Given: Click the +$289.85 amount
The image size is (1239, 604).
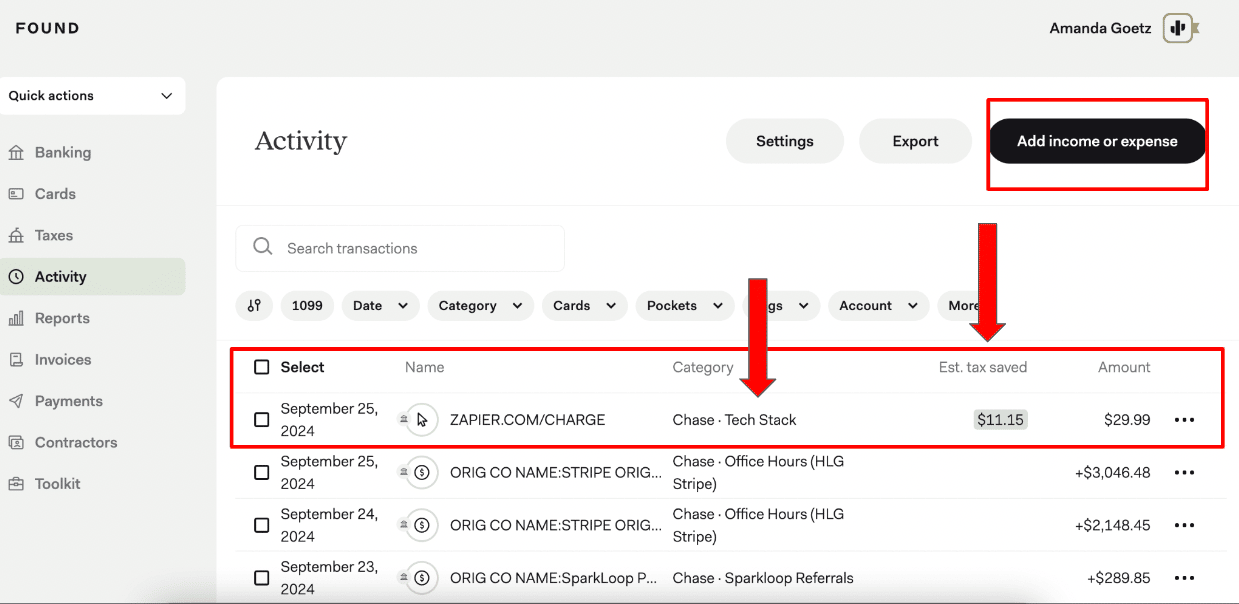Looking at the screenshot, I should pyautogui.click(x=1118, y=578).
